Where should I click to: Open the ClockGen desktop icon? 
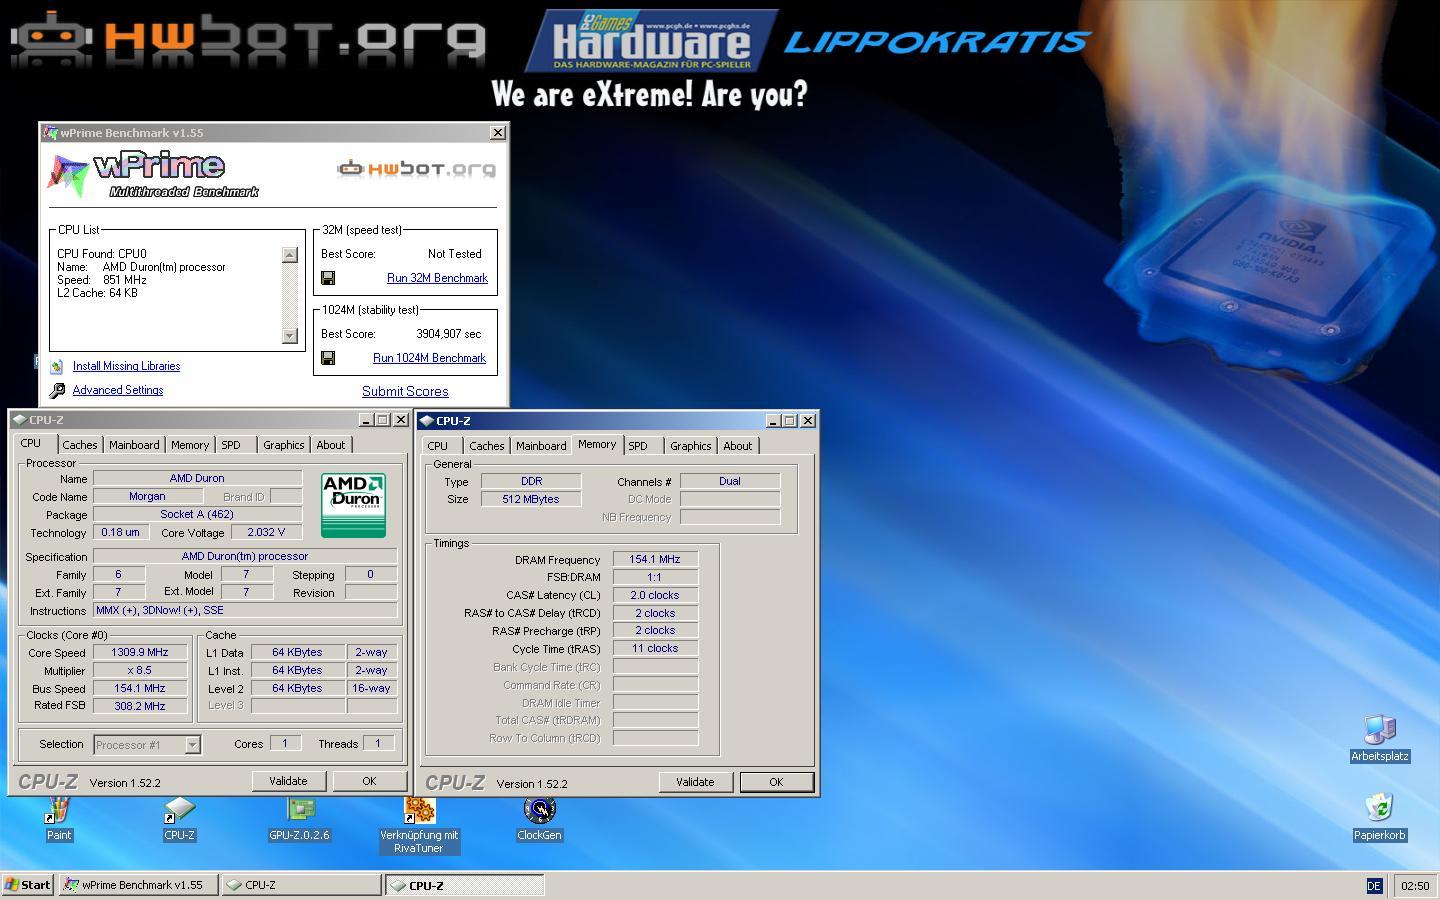539,812
